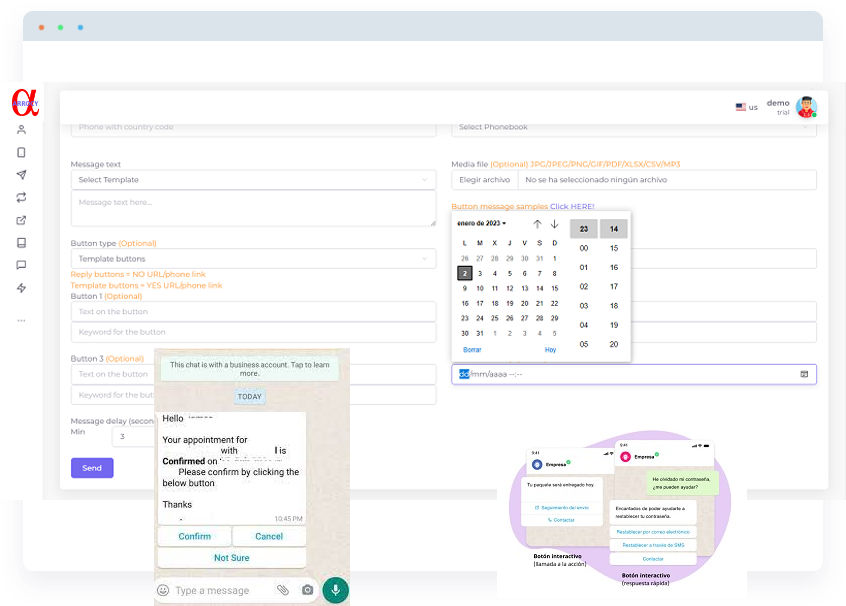Click the Message text here textarea
Viewport: 846px width, 606px height.
click(253, 208)
